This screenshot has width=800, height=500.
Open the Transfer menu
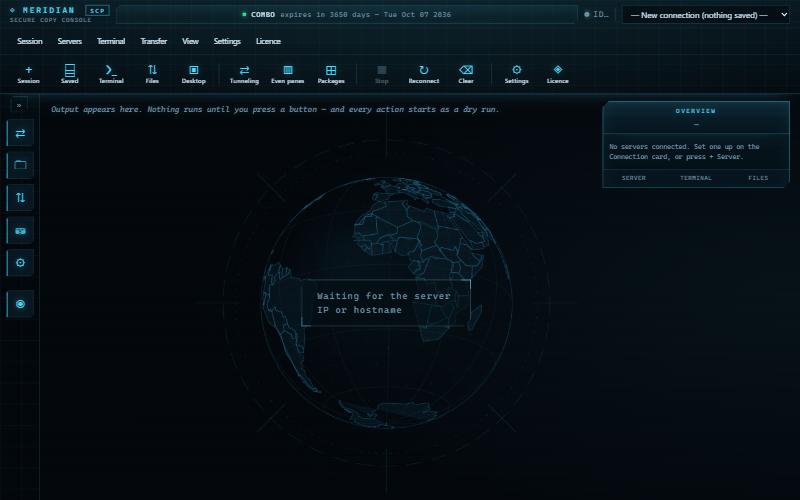point(154,41)
